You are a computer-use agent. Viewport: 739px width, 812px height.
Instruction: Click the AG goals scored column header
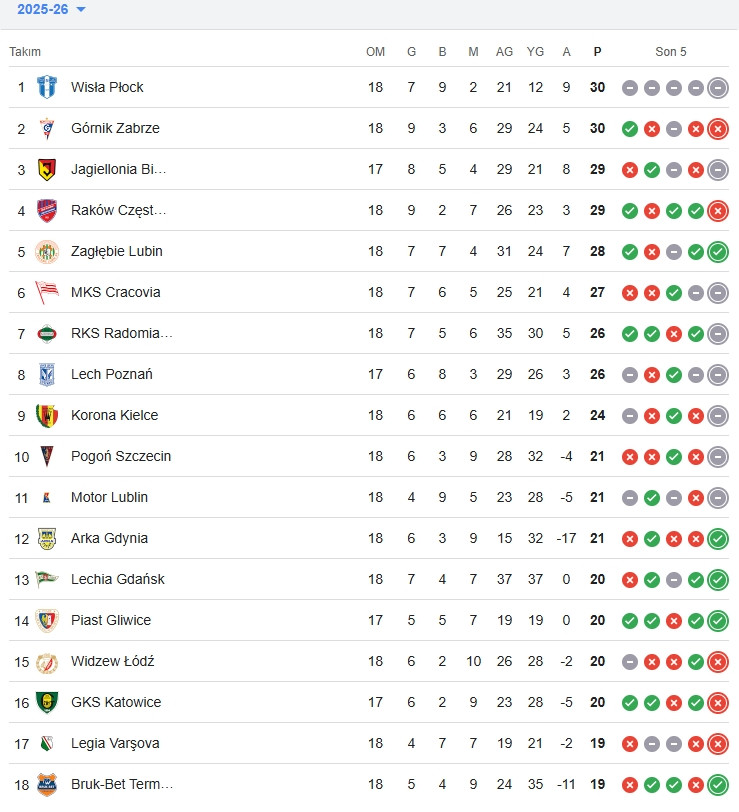click(x=504, y=52)
